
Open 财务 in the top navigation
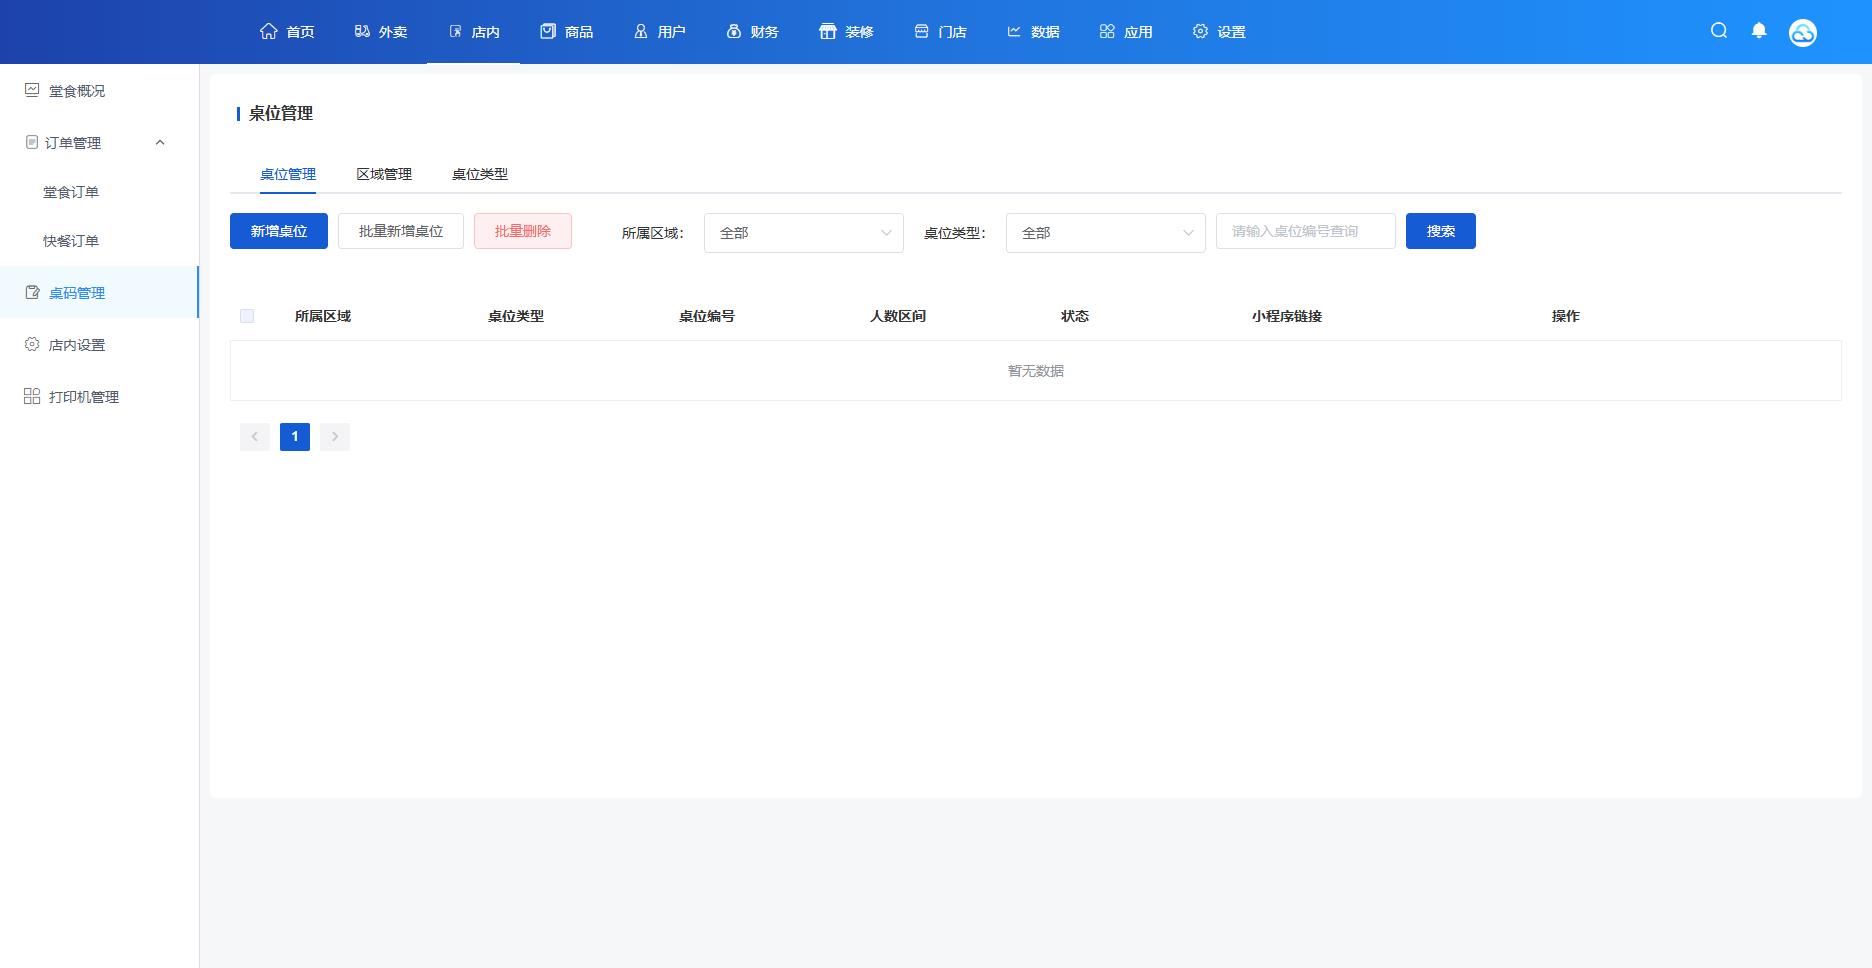tap(752, 32)
